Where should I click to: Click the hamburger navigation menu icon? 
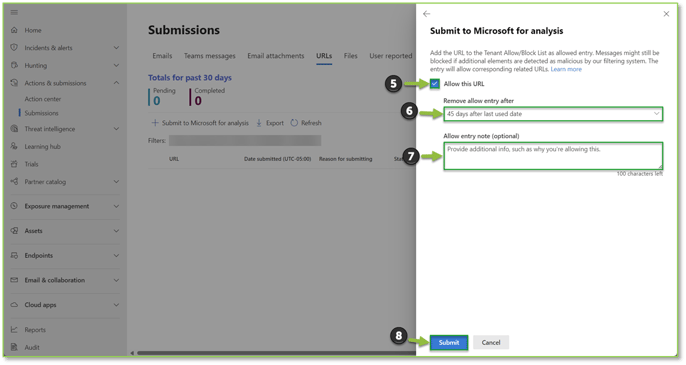click(x=14, y=12)
